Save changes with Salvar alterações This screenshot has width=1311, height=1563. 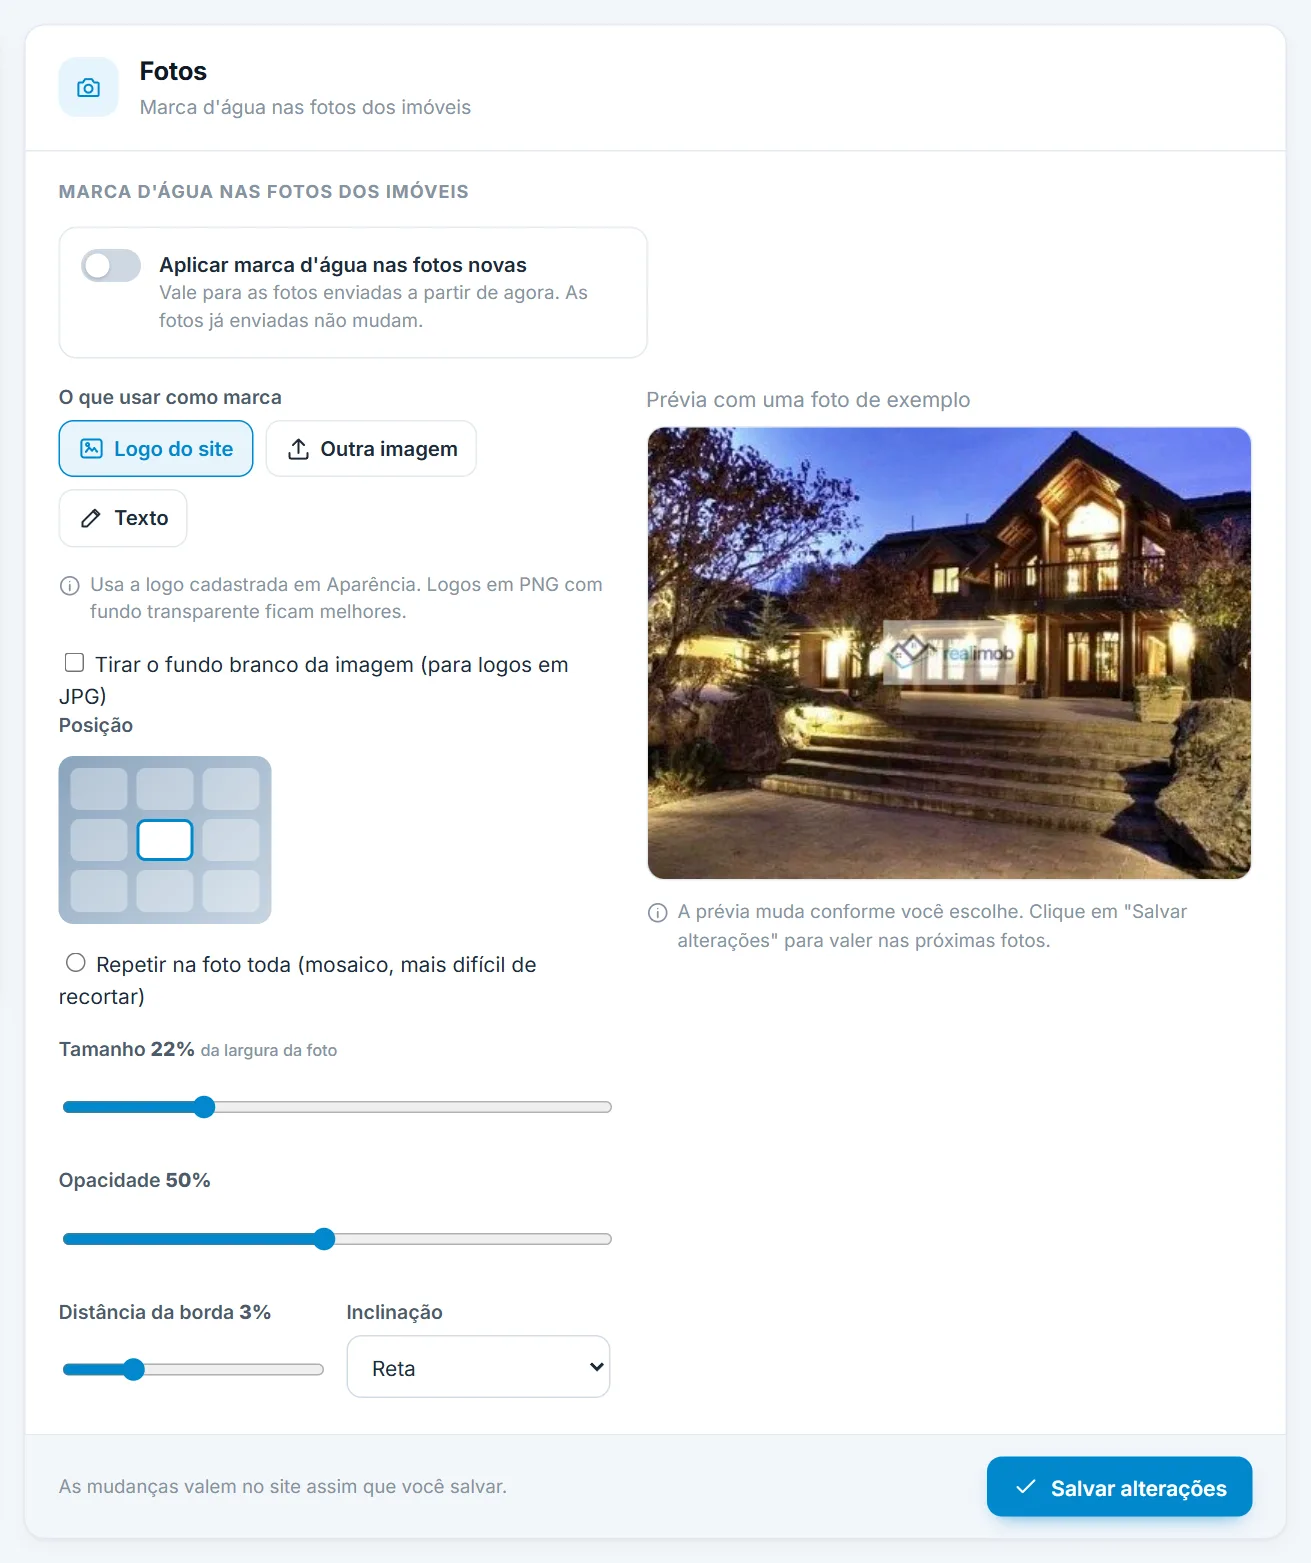(1119, 1487)
